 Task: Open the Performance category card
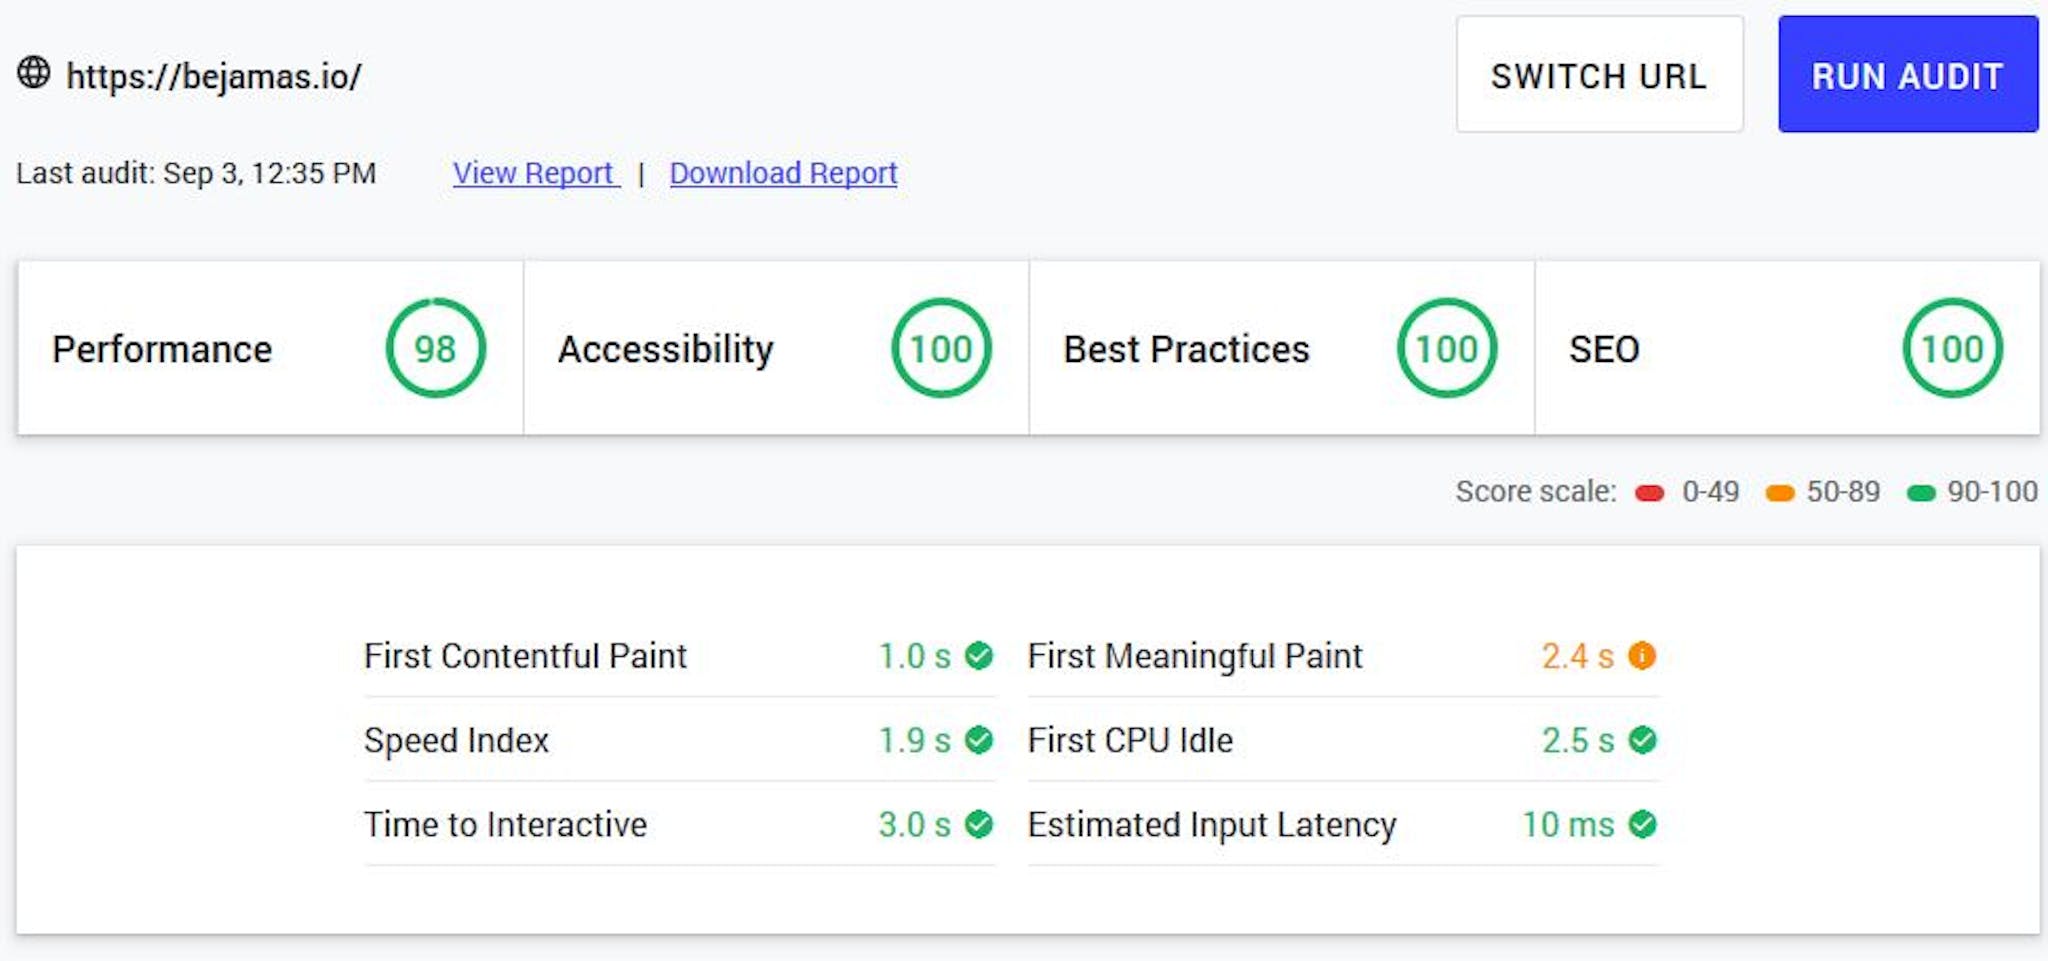(x=270, y=348)
